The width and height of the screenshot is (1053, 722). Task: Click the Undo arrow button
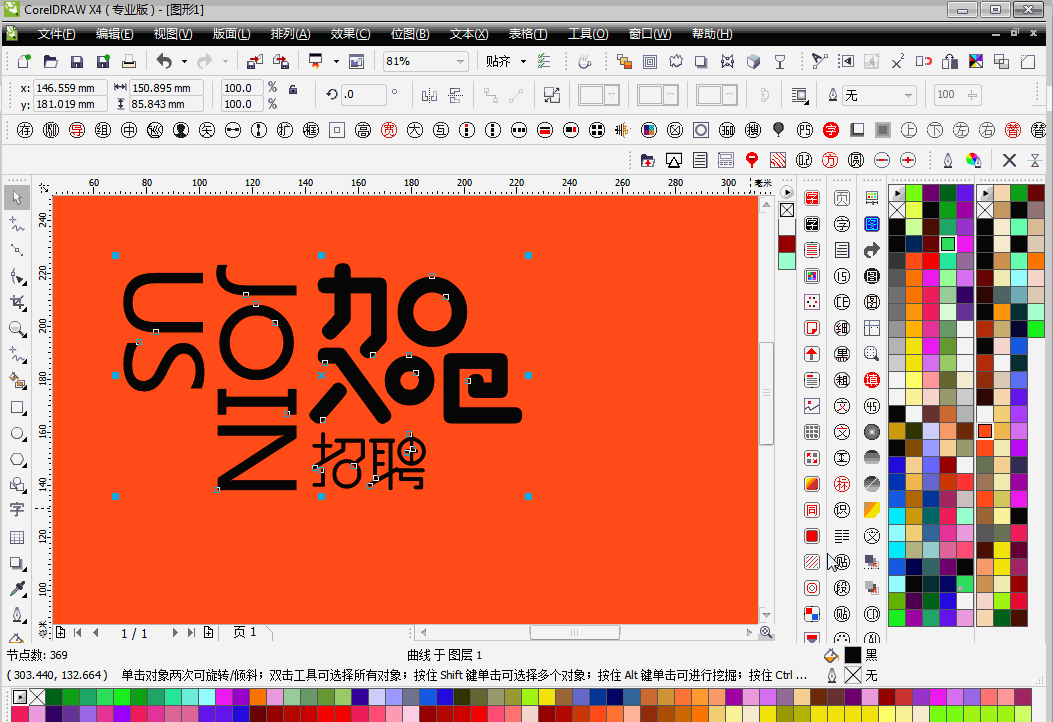164,62
